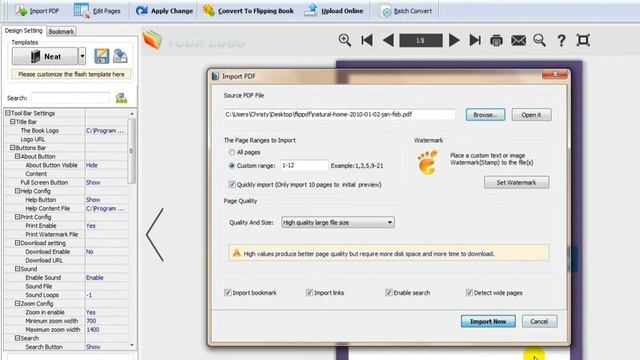This screenshot has height=360, width=640.
Task: Click the print icon in viewer toolbar
Action: coord(496,40)
